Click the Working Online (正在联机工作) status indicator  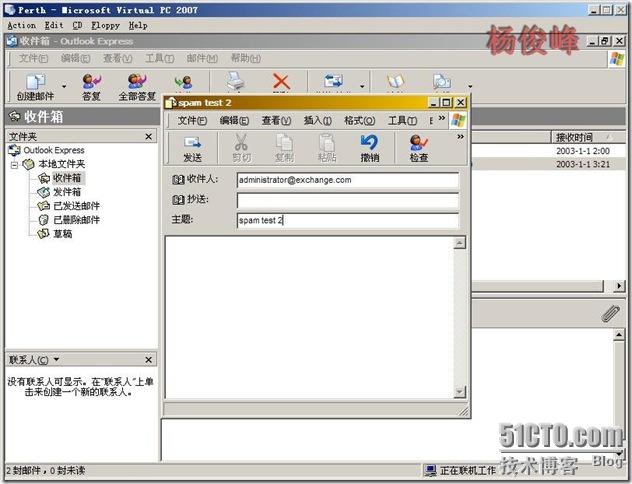[461, 470]
